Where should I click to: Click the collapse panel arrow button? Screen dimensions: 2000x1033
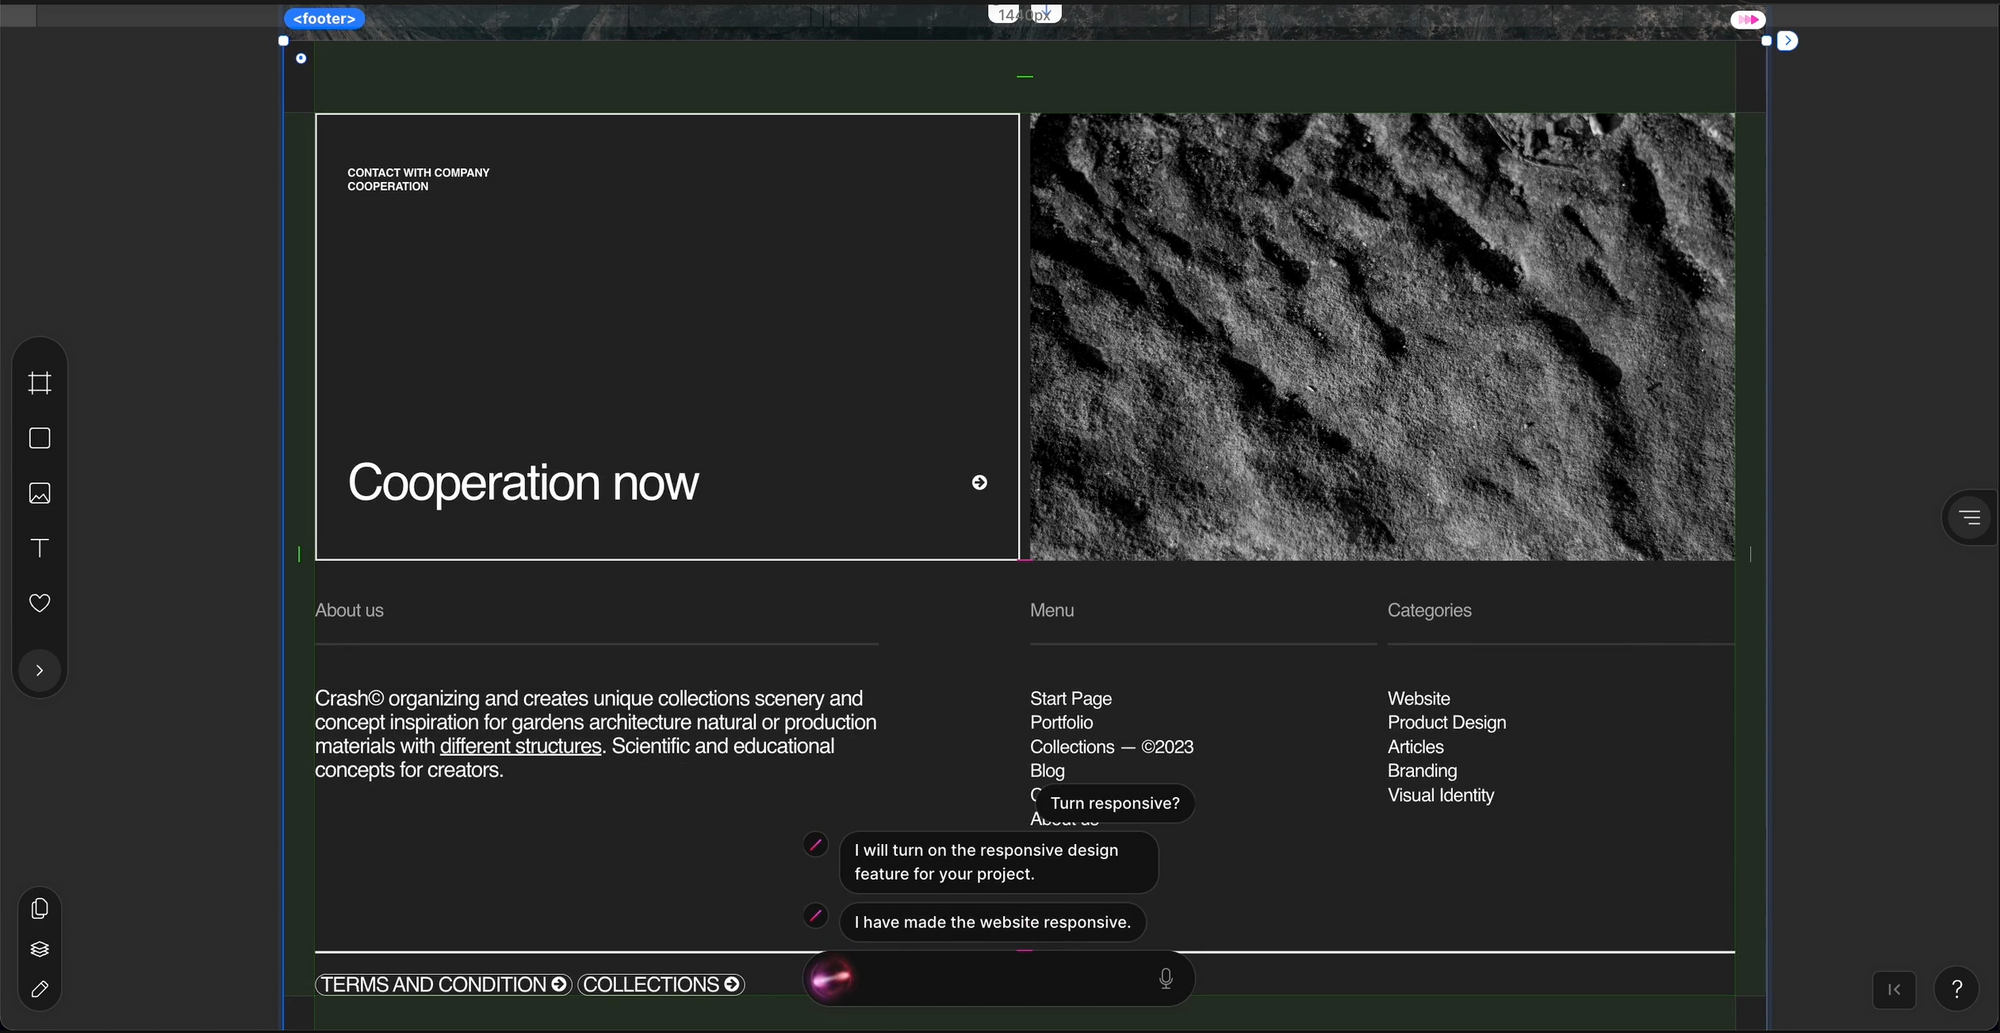1894,989
